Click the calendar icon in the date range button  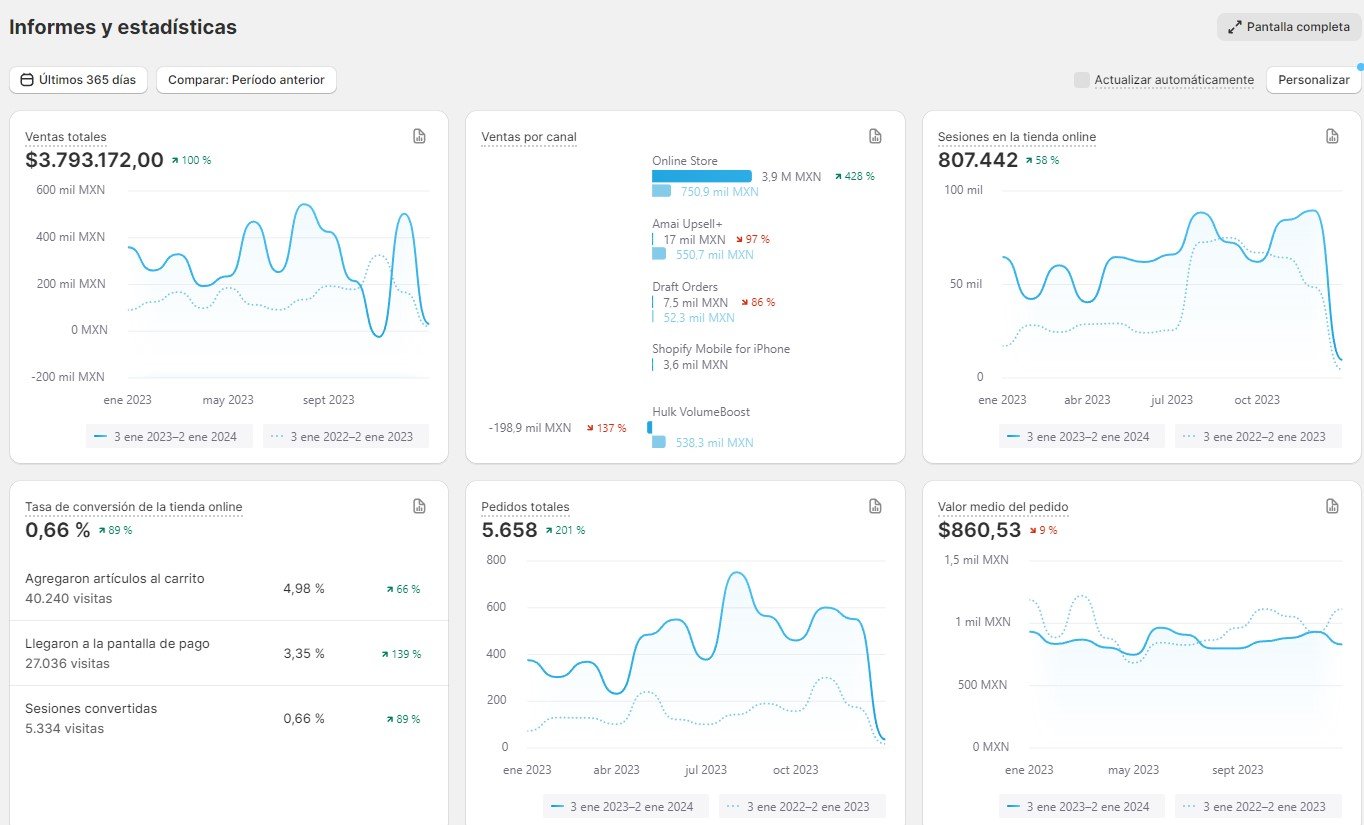click(x=27, y=80)
